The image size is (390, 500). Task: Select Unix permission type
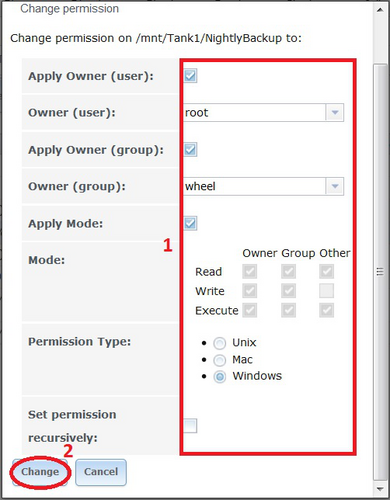pos(220,343)
